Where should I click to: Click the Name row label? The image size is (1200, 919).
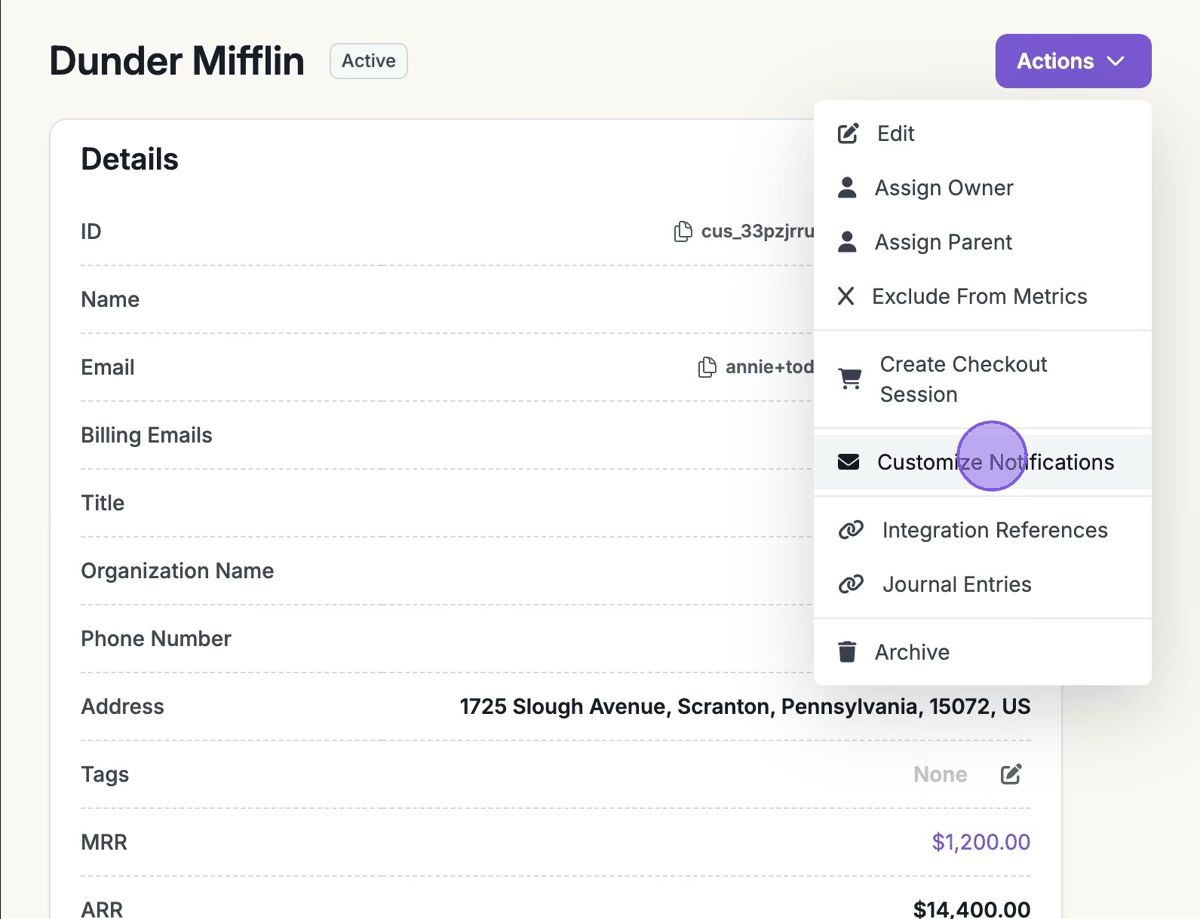pos(110,299)
